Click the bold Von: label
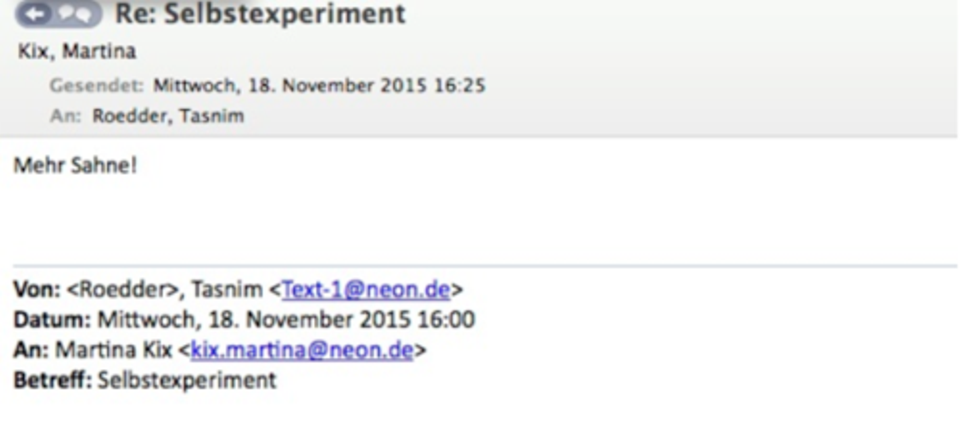960x424 pixels. click(37, 289)
